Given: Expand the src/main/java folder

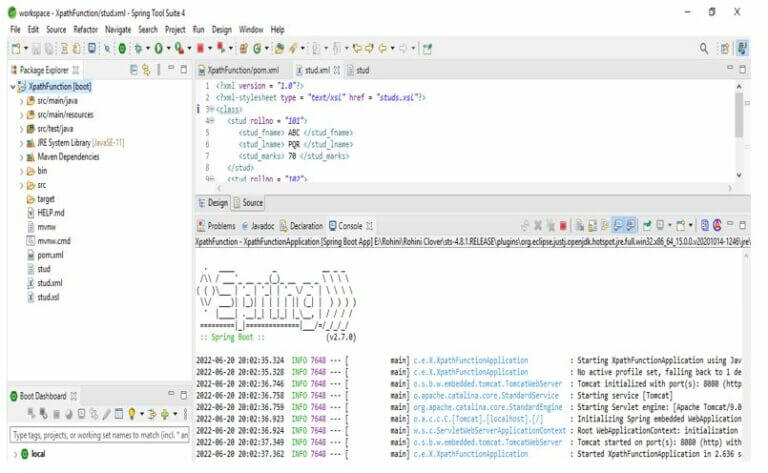Looking at the screenshot, I should [x=22, y=101].
